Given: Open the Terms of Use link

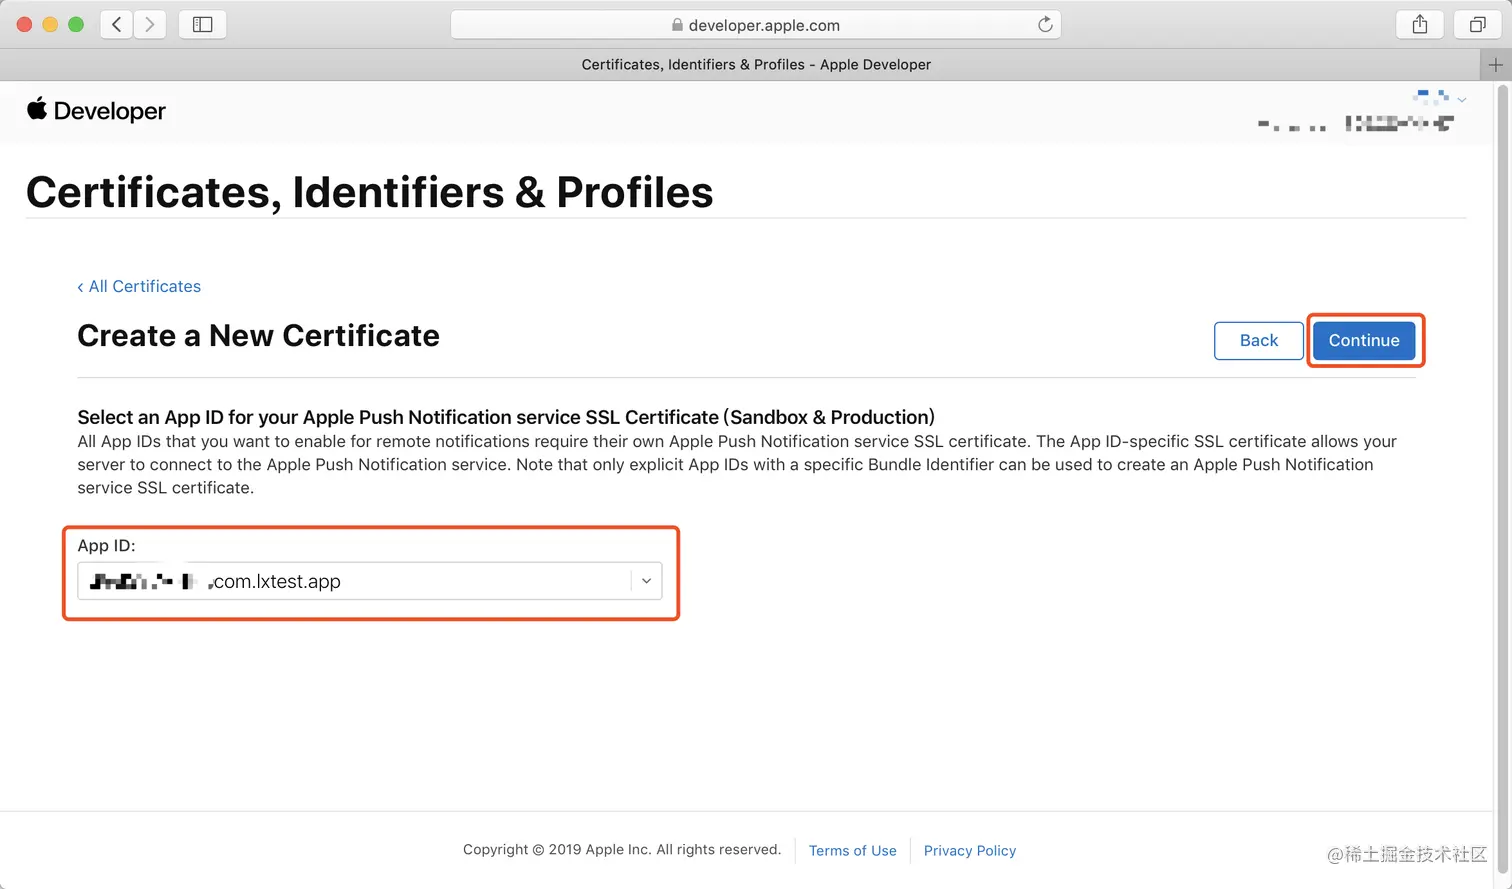Looking at the screenshot, I should point(852,851).
